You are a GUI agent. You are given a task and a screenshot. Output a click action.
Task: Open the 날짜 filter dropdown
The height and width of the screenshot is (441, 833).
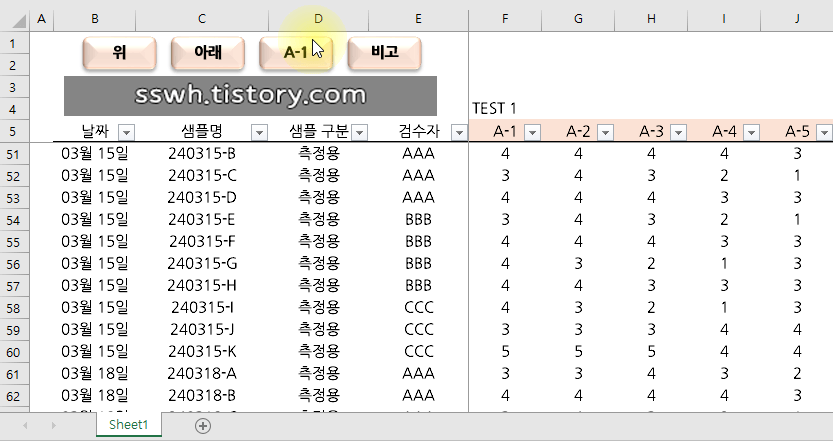(x=126, y=132)
